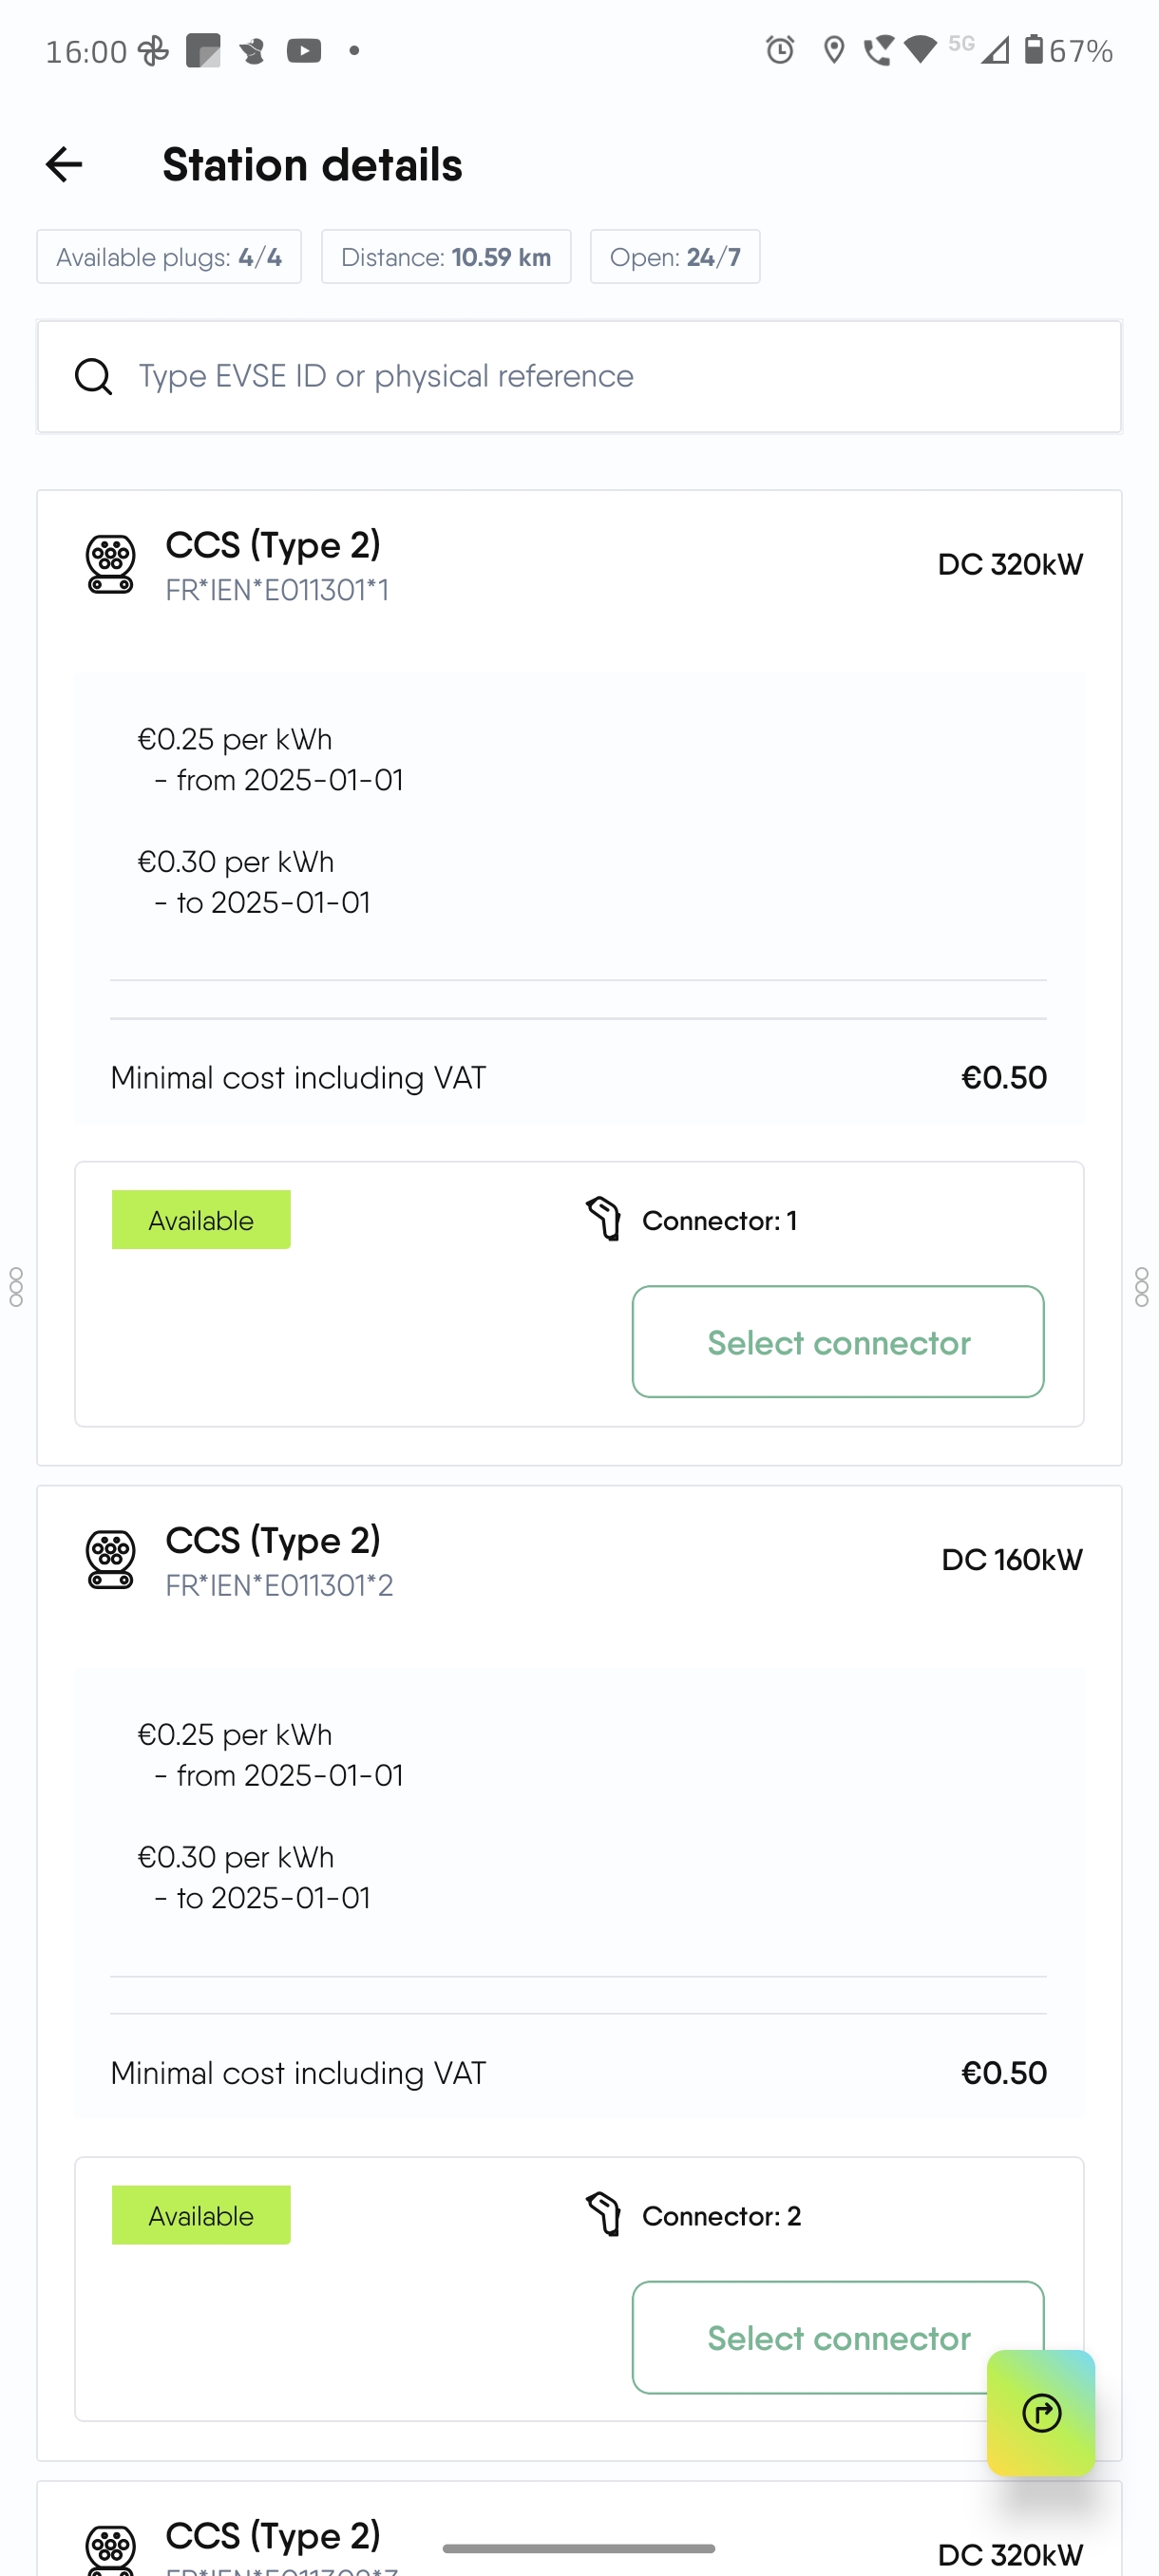Screen dimensions: 1159x2576
Task: Tap the Available status badge of Connector 2
Action: (201, 2215)
